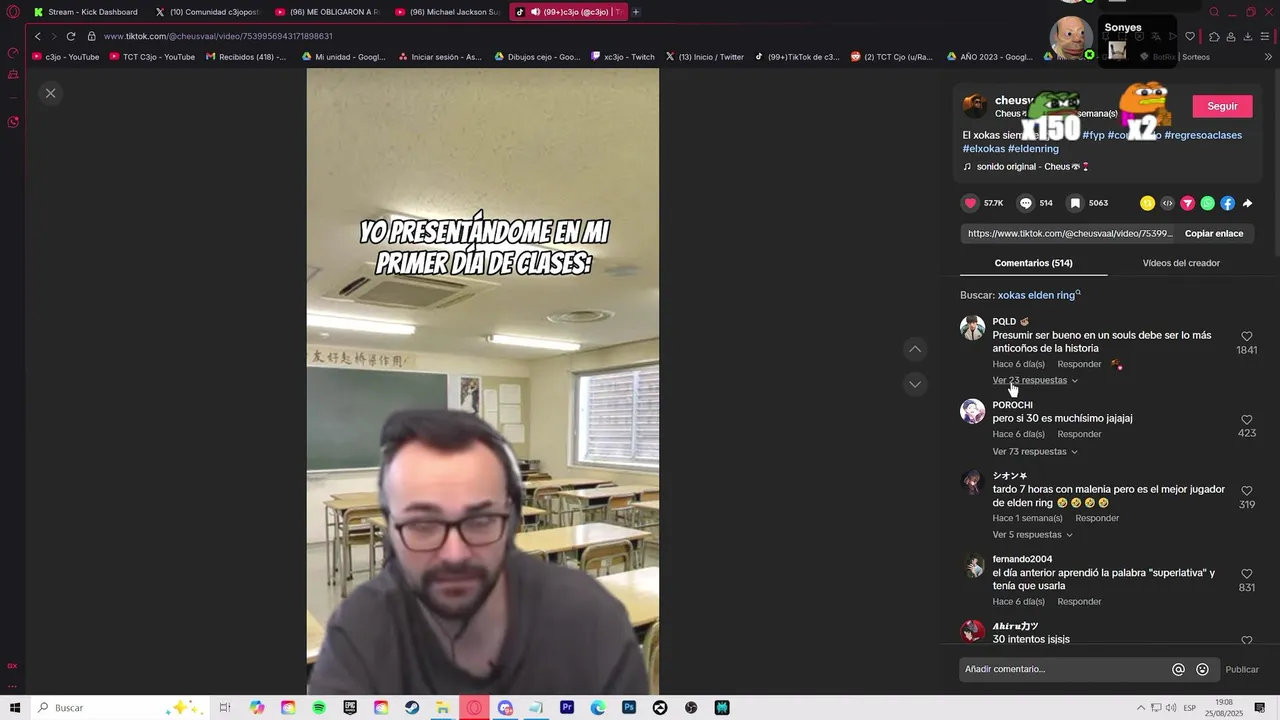Click the embed code icon
The image size is (1280, 720).
(x=1167, y=203)
